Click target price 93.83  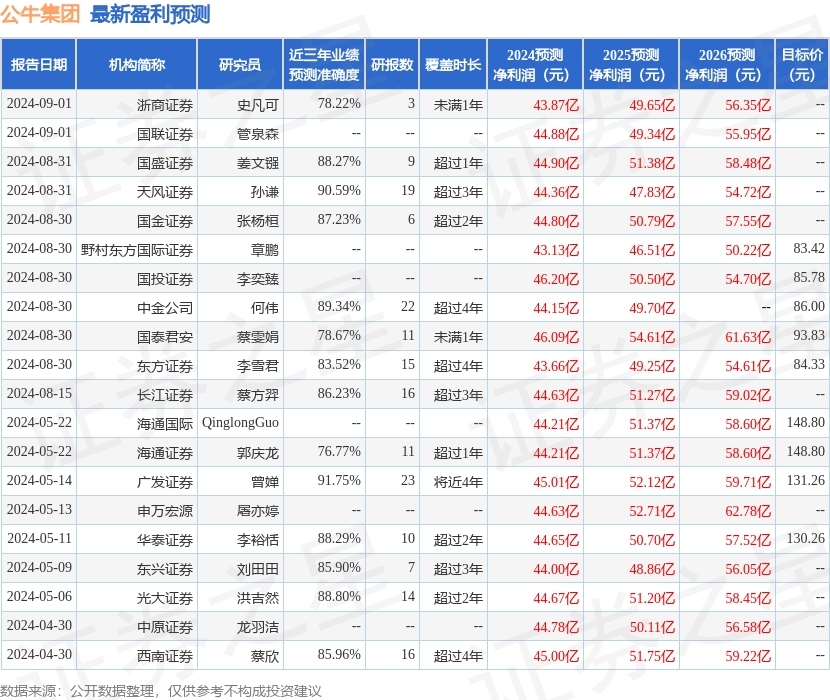tap(809, 335)
